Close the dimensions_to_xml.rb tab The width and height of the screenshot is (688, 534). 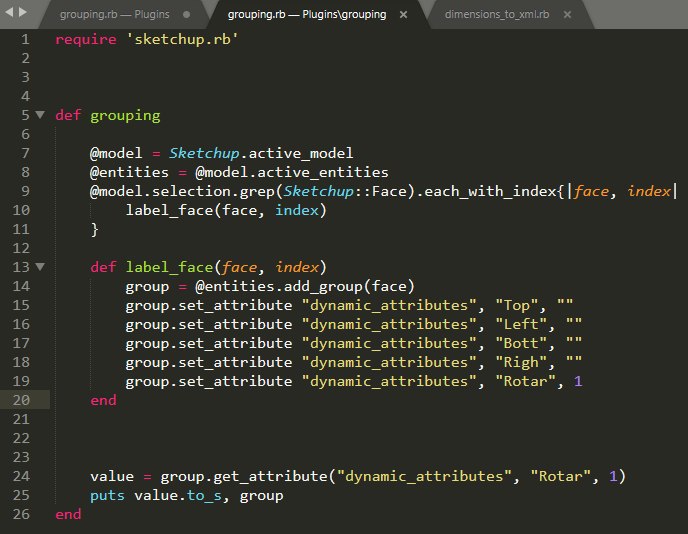[567, 15]
